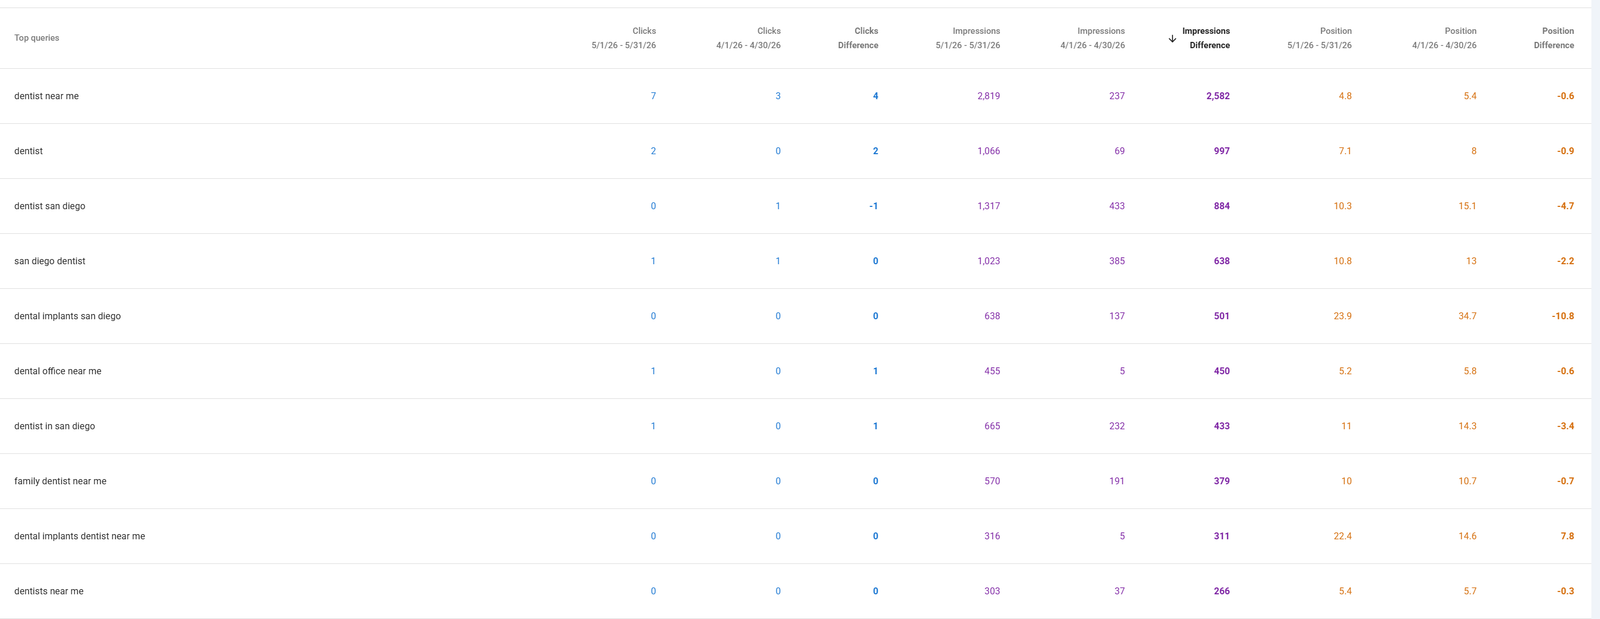Sort by Clicks Difference column header

click(x=858, y=38)
